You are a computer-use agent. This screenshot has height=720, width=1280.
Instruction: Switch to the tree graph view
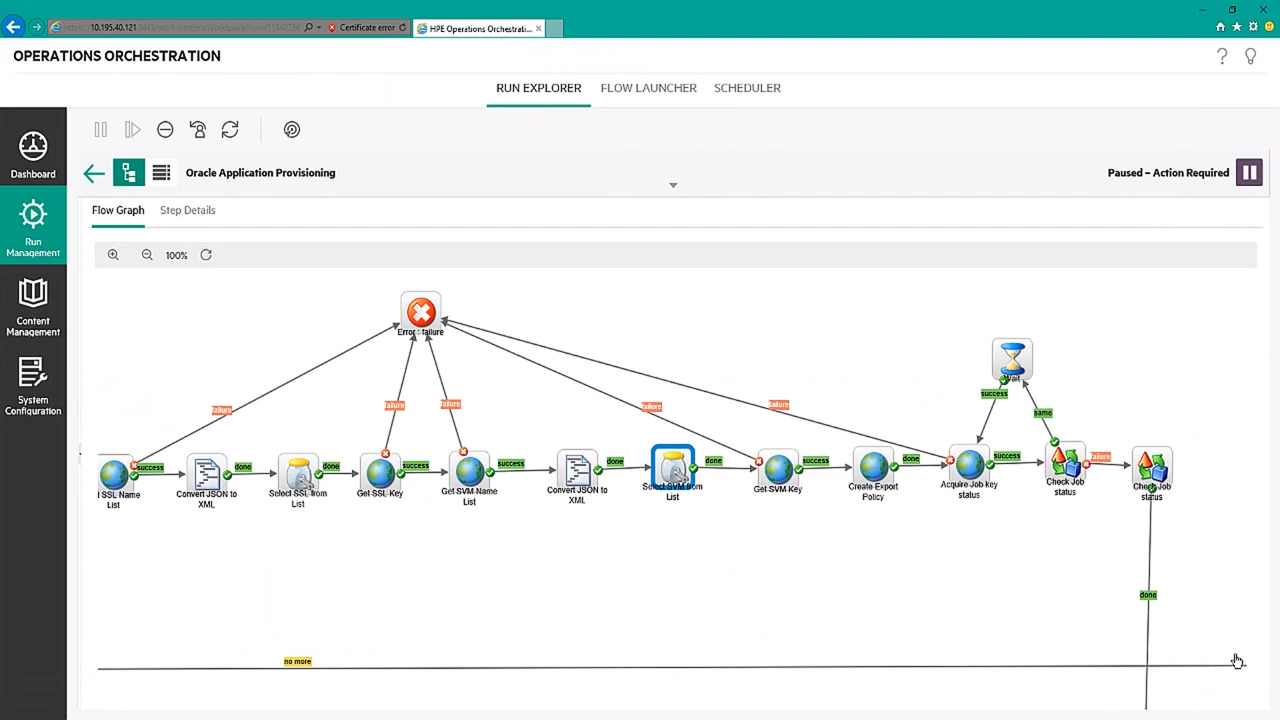click(128, 173)
